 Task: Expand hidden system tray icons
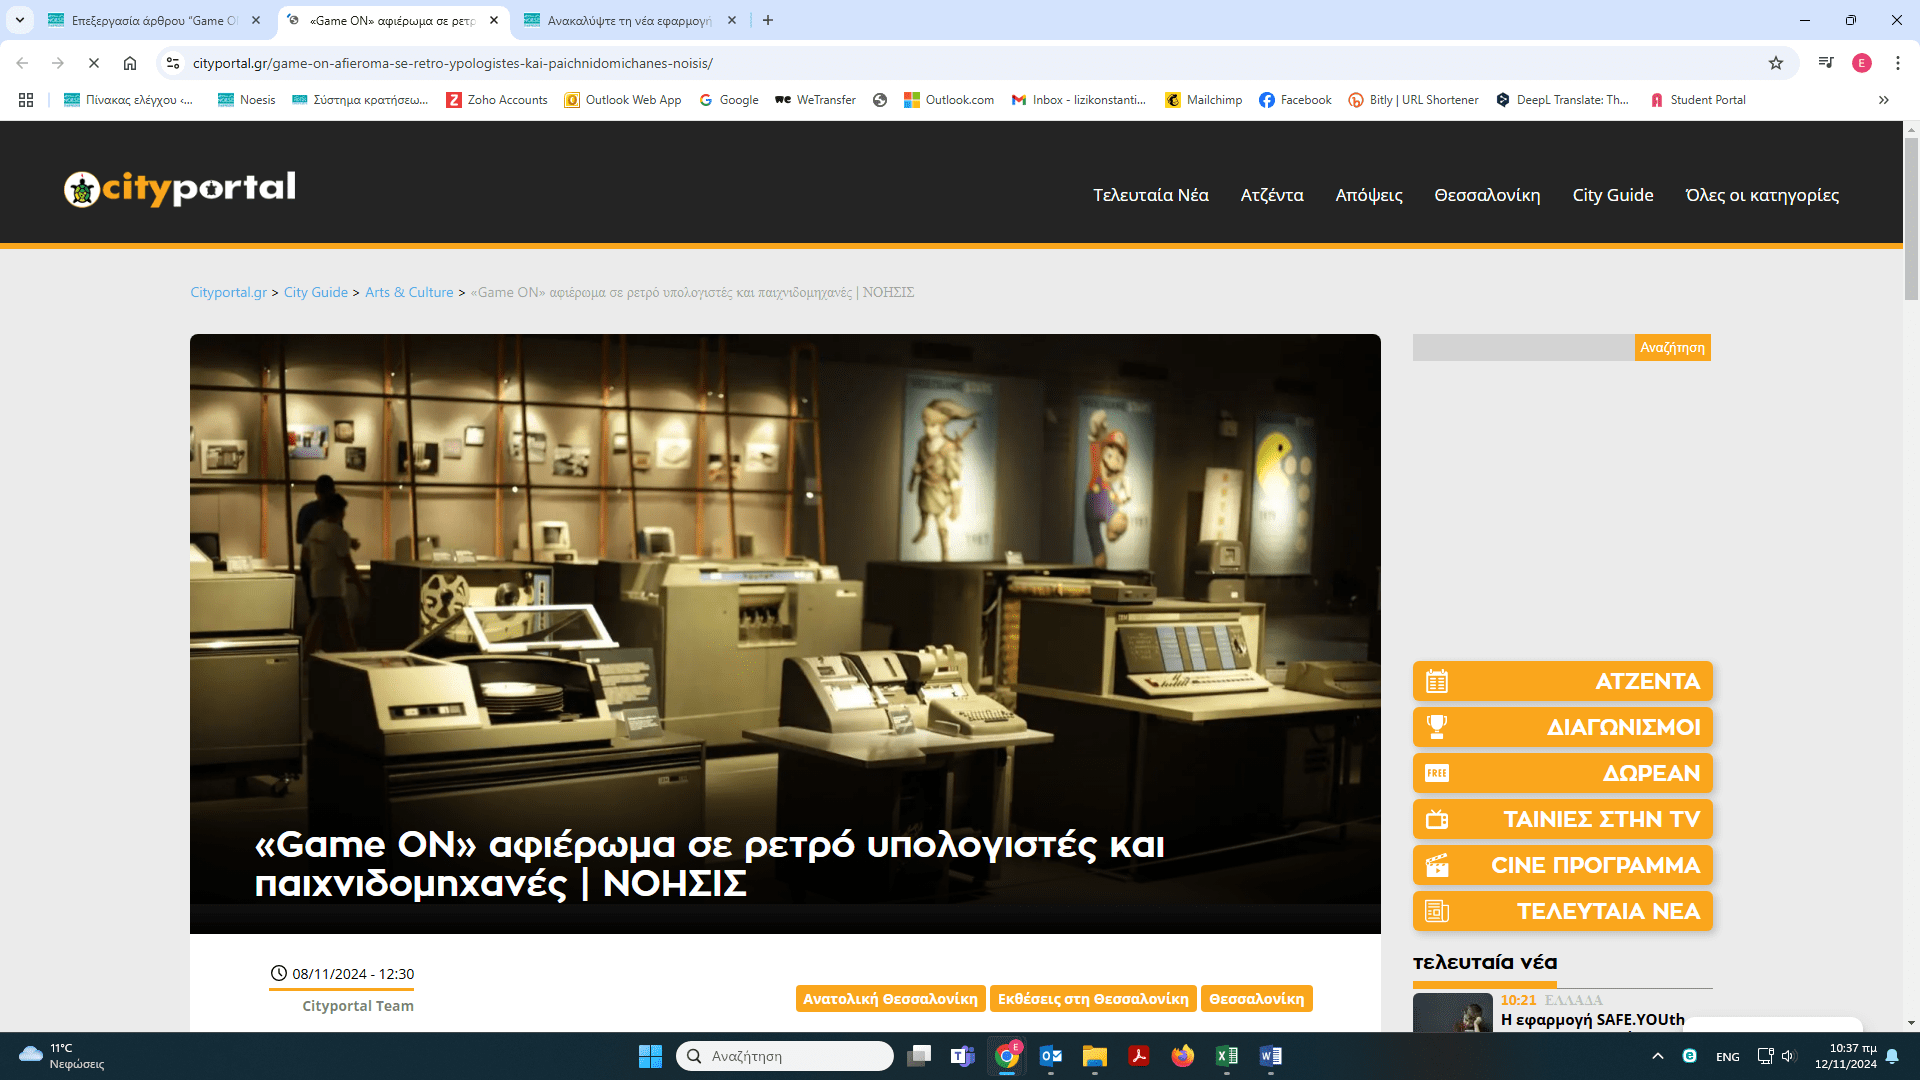[1657, 1056]
